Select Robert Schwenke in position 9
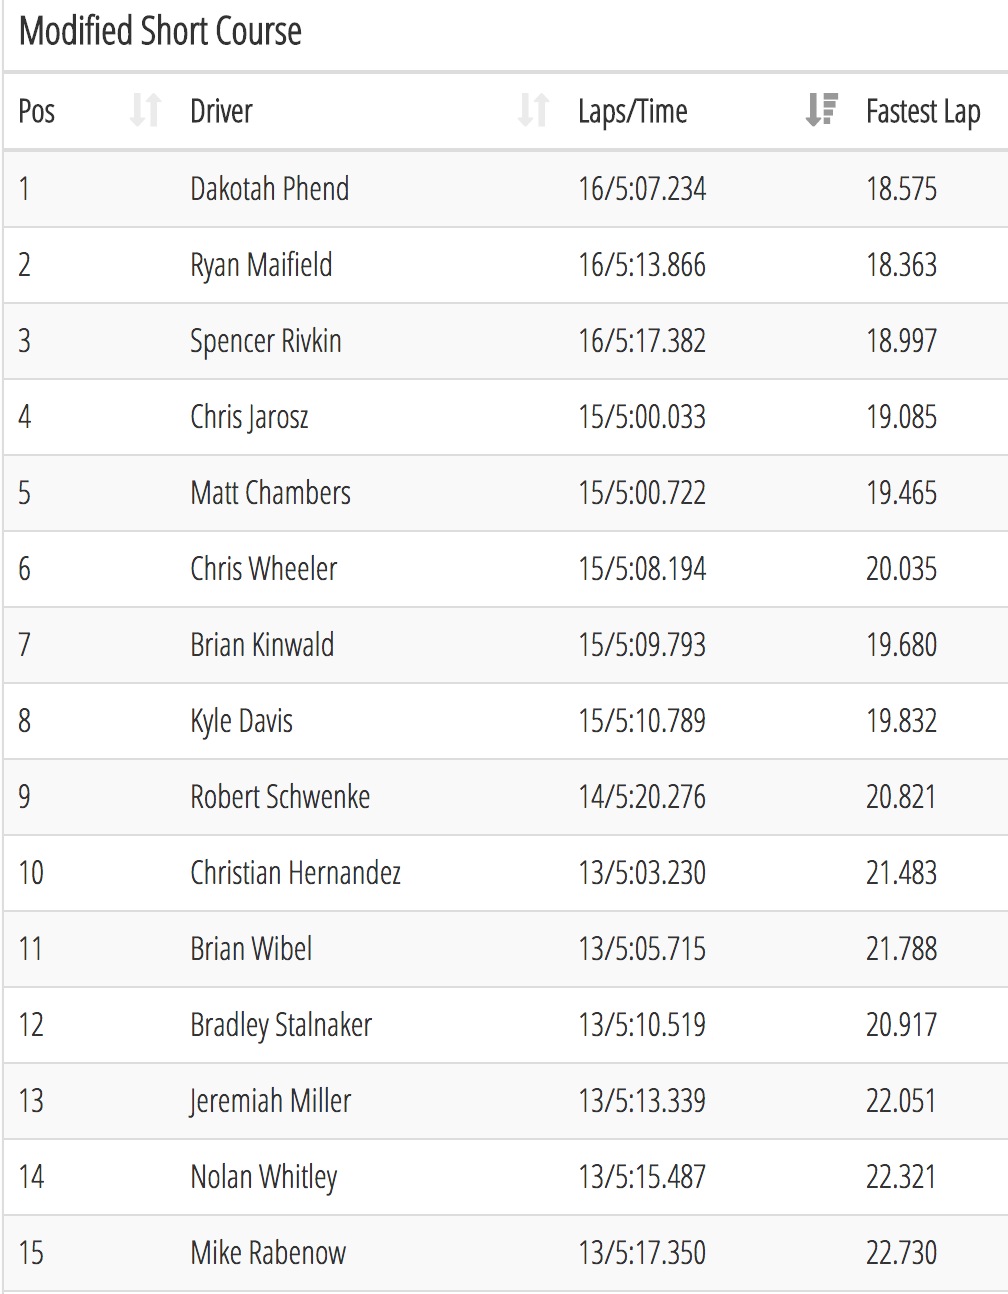 click(280, 797)
